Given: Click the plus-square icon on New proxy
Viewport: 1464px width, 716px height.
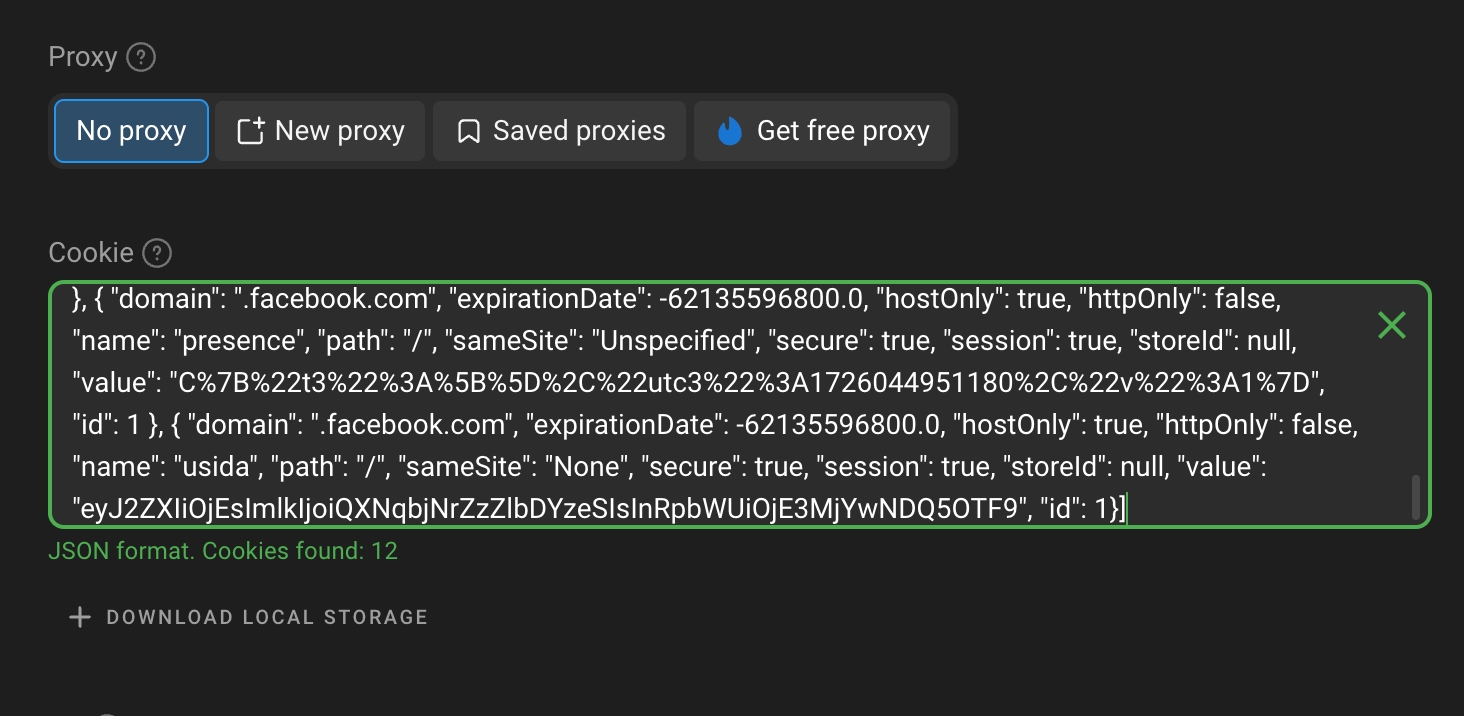Looking at the screenshot, I should coord(250,131).
